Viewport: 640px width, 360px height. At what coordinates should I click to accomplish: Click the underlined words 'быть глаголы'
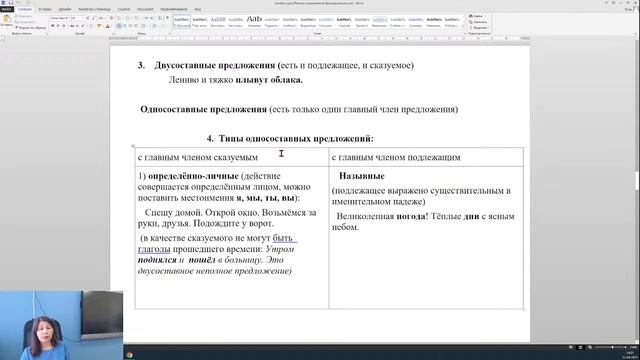click(x=218, y=243)
